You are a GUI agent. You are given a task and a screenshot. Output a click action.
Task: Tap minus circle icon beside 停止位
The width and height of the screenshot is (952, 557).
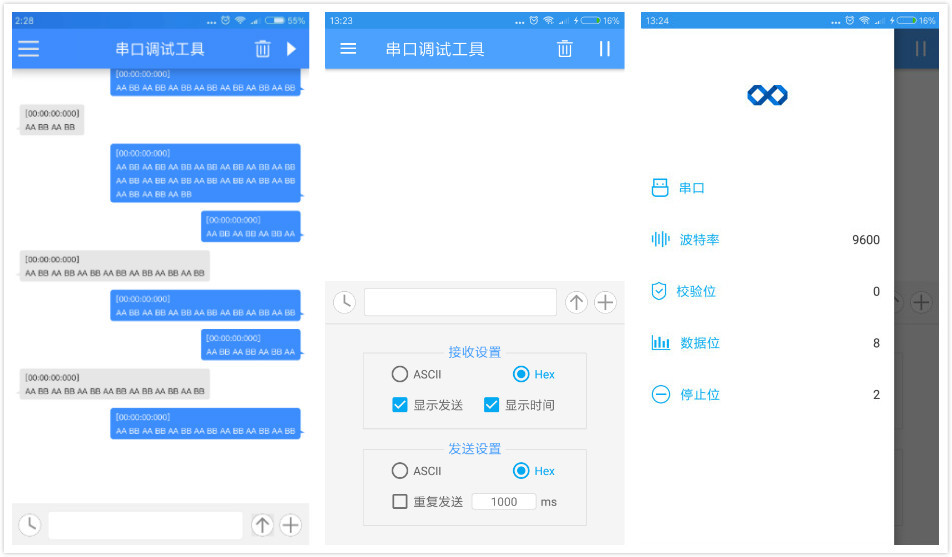coord(661,394)
